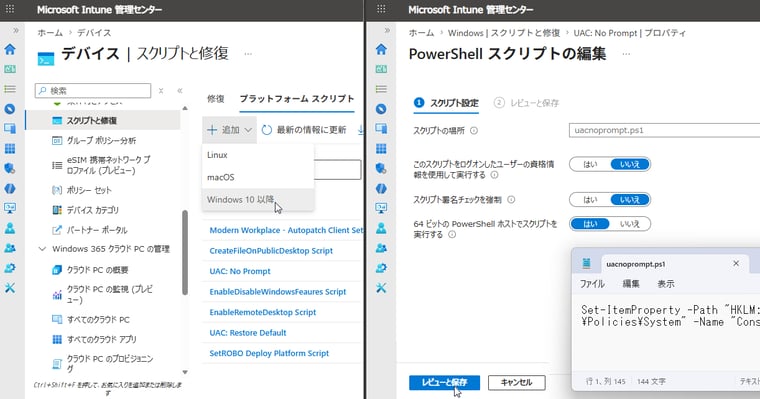The height and width of the screenshot is (399, 760).
Task: Open Devices icon in left window sidebar
Action: point(10,128)
